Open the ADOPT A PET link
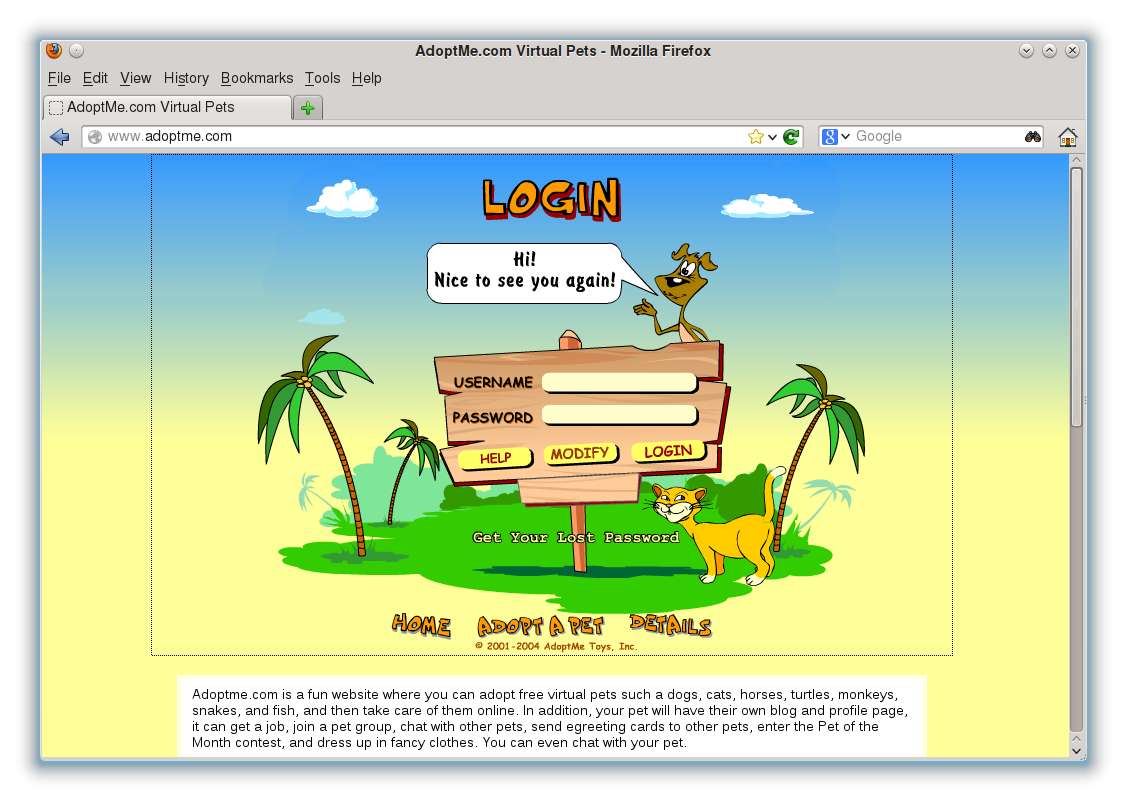 (x=540, y=626)
